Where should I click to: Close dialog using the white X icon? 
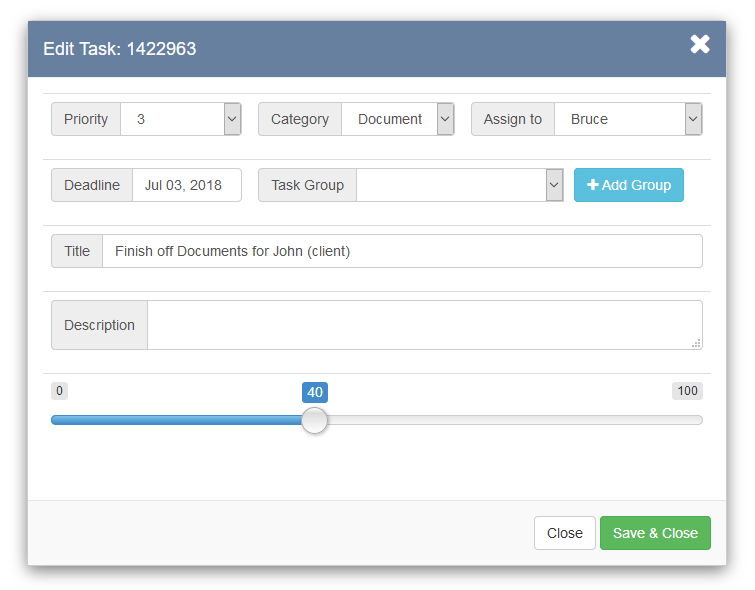tap(700, 44)
